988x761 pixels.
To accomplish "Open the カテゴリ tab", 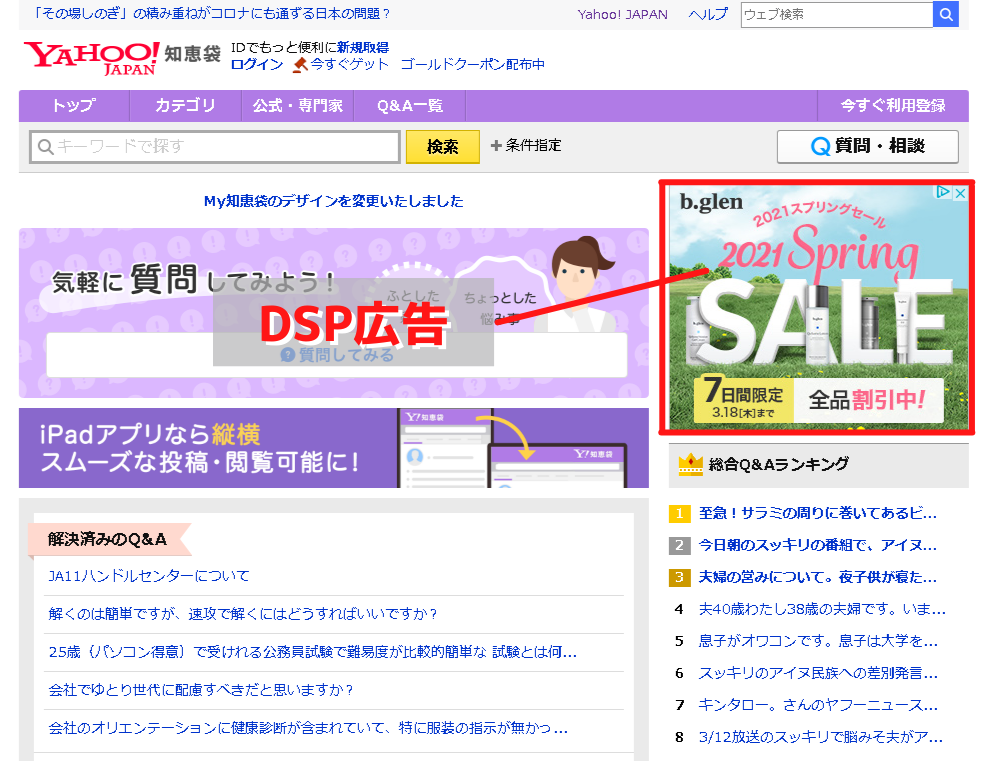I will pos(185,105).
